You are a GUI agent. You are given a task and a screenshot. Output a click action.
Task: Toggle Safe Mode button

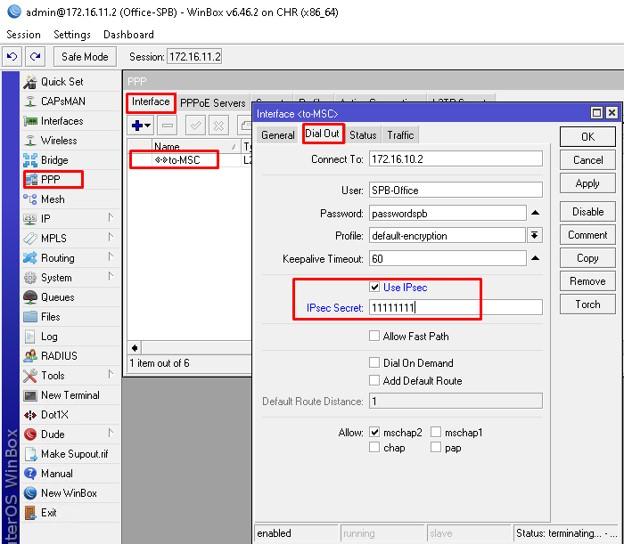(x=85, y=57)
